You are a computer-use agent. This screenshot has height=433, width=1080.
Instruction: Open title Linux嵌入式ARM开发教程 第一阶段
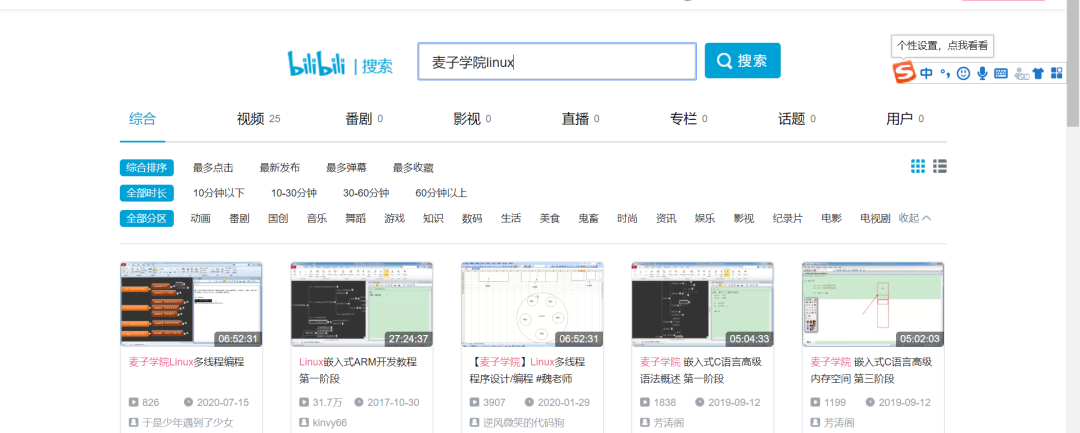[x=357, y=370]
